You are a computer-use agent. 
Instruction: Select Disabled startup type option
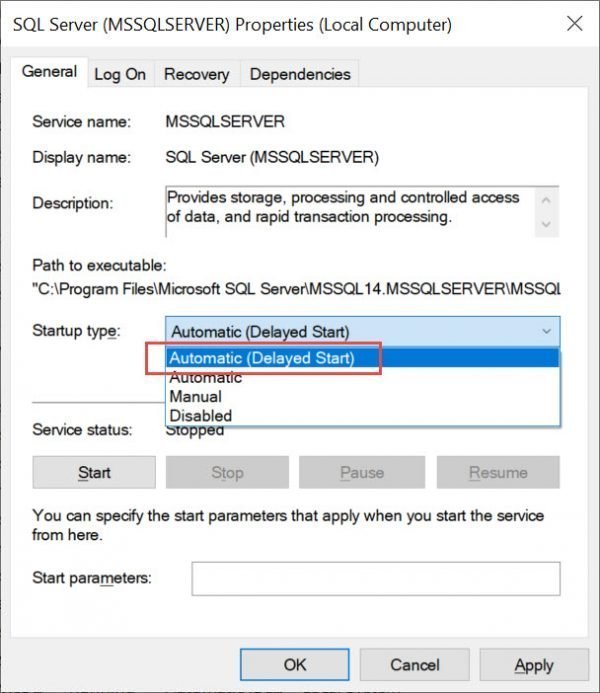click(200, 415)
